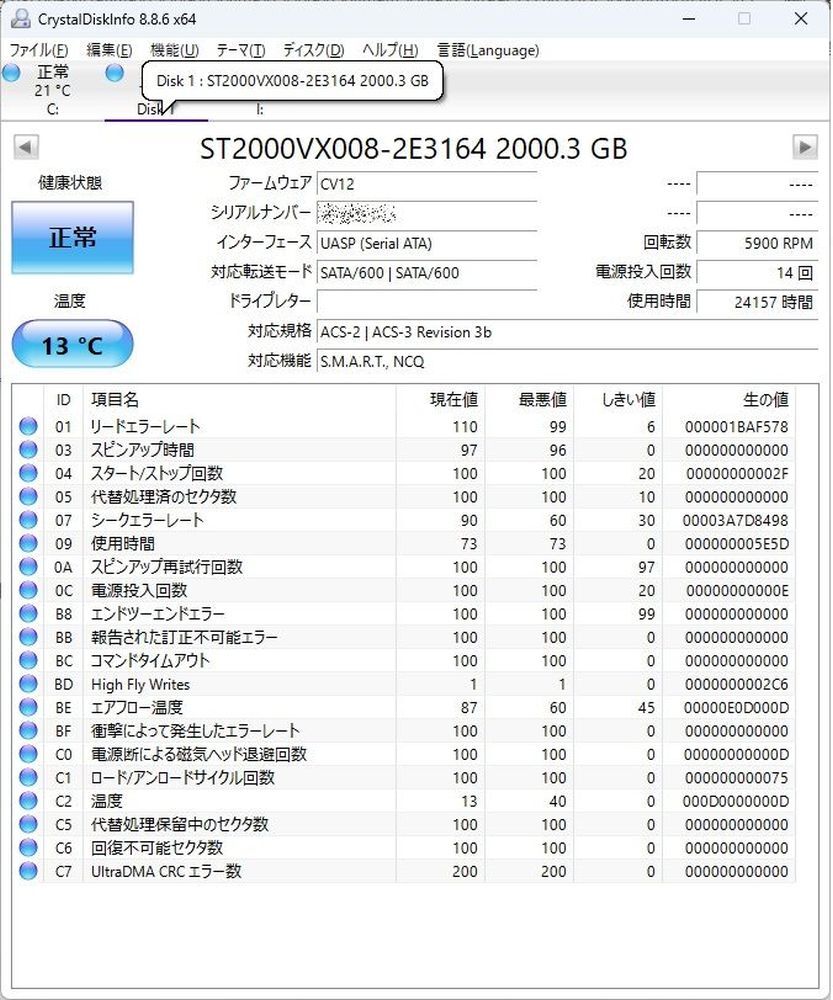Click the 回転数 value 5900 RPM
Screen dimensions: 833x1000
pyautogui.click(x=757, y=243)
